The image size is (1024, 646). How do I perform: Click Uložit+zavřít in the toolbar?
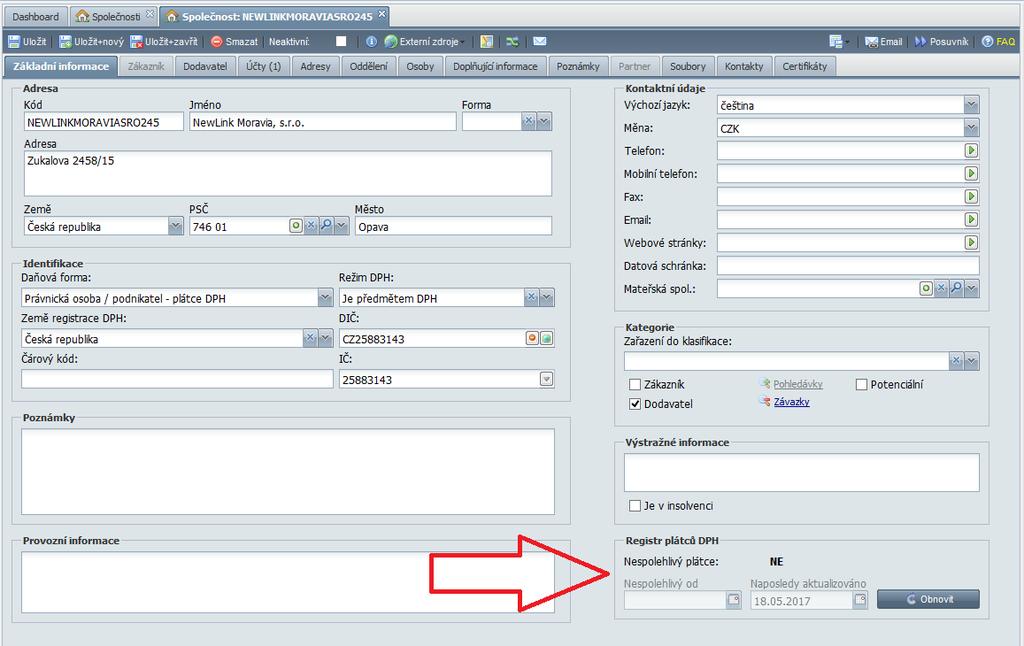pyautogui.click(x=164, y=42)
